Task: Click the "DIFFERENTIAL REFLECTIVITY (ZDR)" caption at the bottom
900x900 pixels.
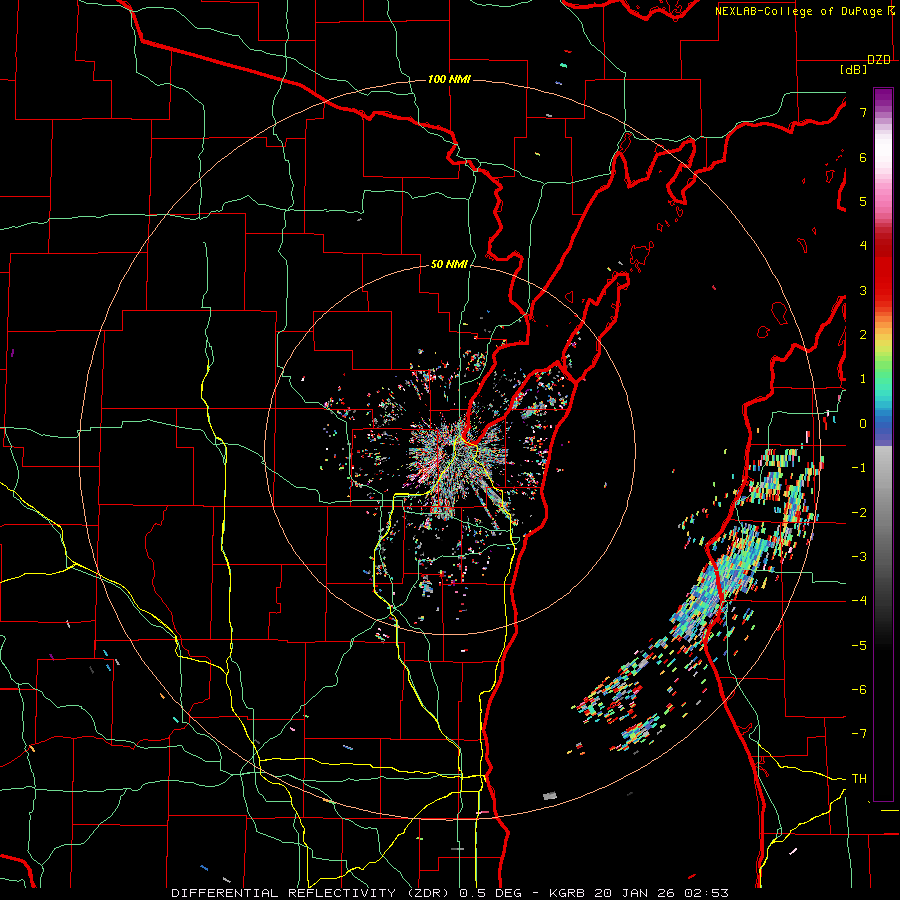Action: tap(313, 893)
